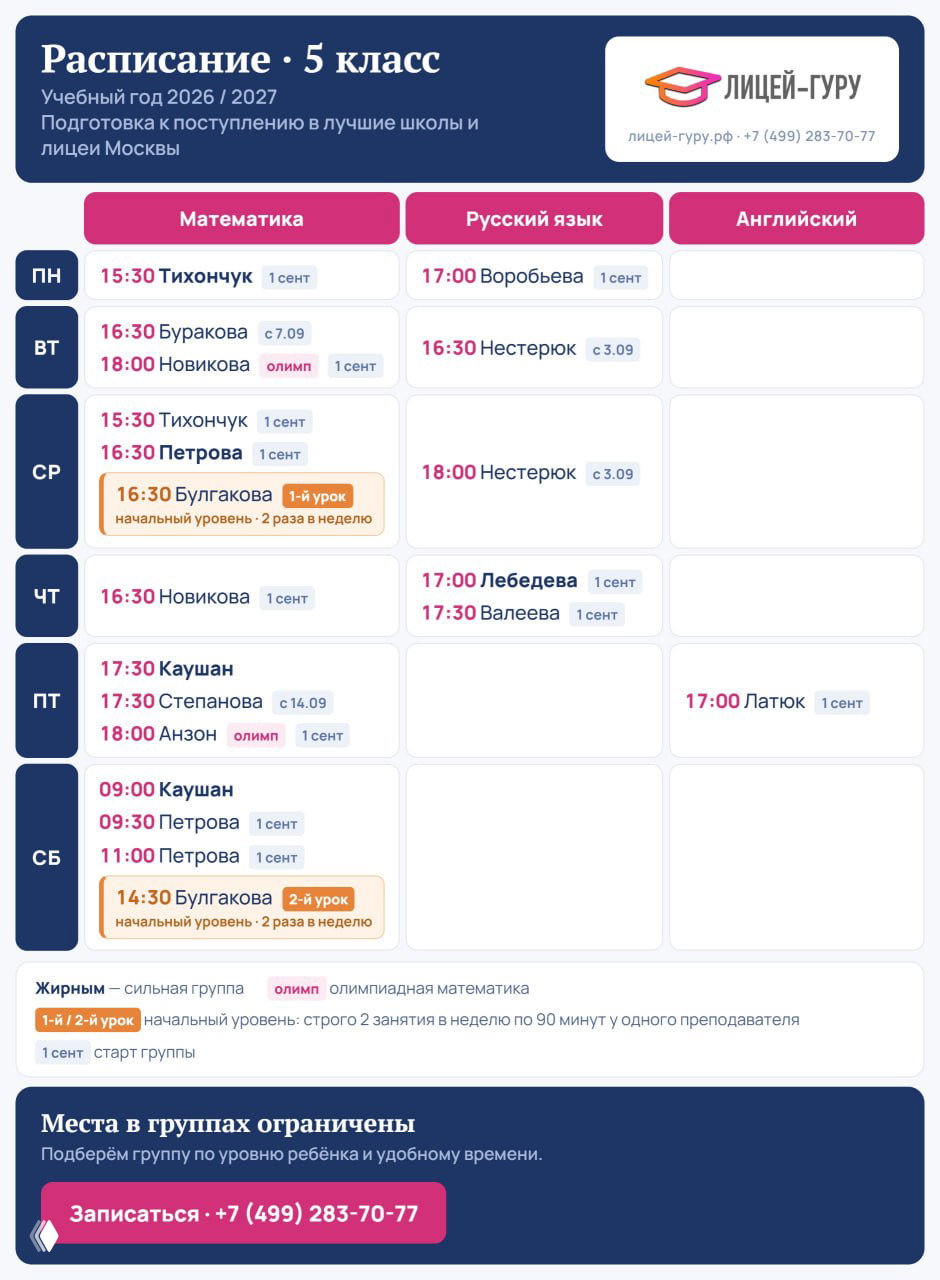The width and height of the screenshot is (940, 1280).
Task: Click the «1-й / 2-й урок» legend badge
Action: pyautogui.click(x=88, y=1020)
